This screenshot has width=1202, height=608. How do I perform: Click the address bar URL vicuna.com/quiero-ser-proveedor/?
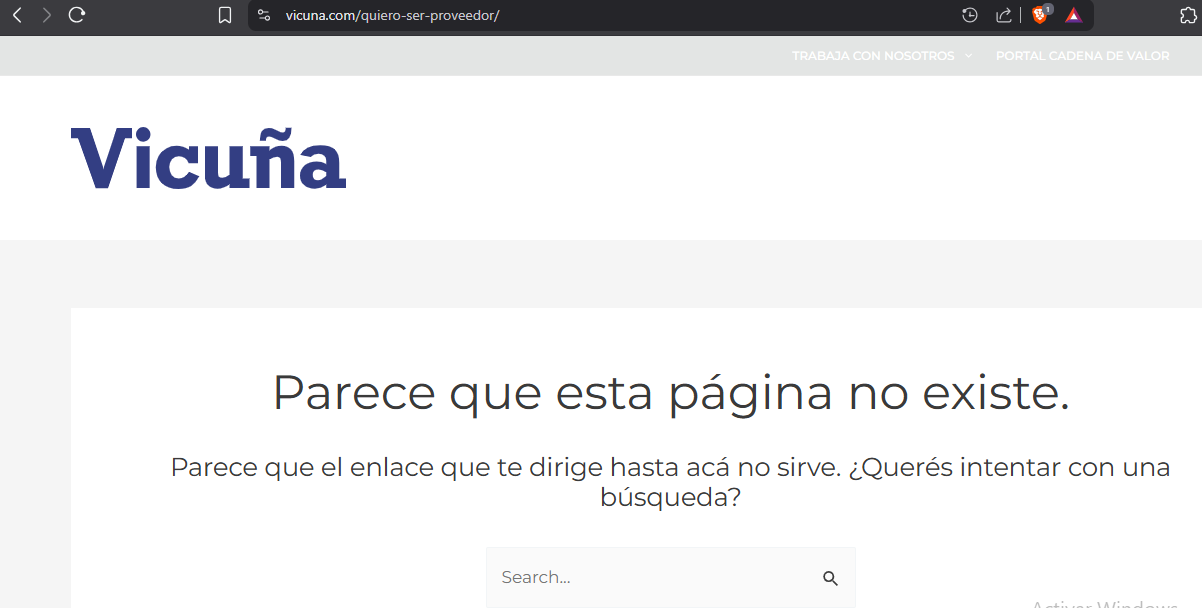[392, 15]
